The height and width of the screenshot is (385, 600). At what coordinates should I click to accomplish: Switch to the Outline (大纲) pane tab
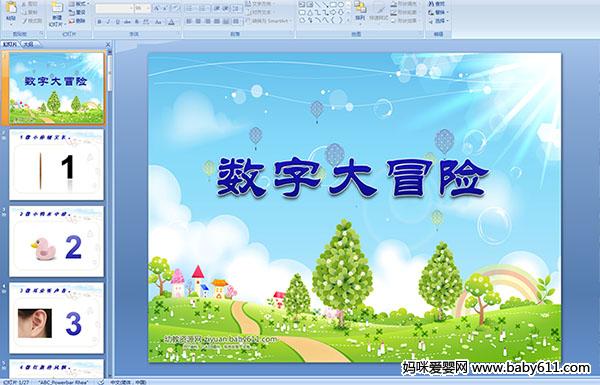(29, 44)
